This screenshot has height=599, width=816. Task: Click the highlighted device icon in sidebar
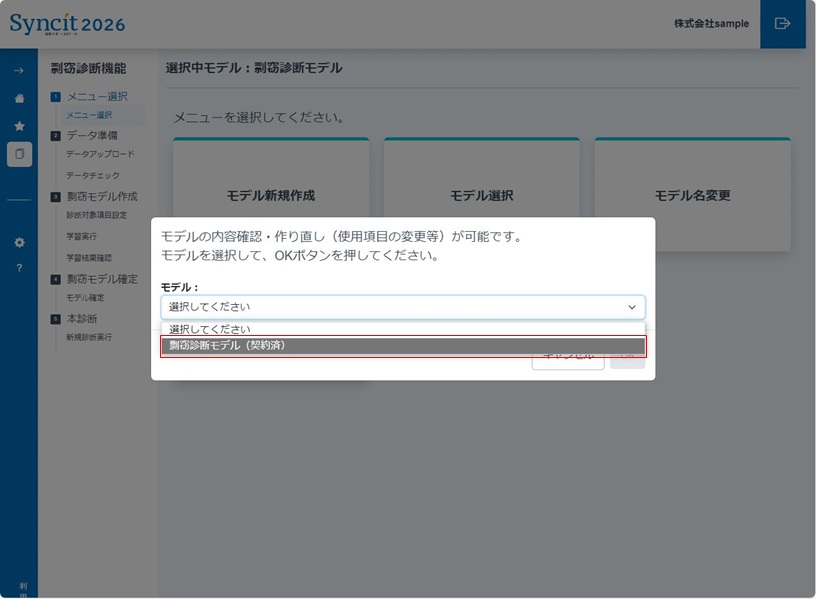pyautogui.click(x=18, y=153)
